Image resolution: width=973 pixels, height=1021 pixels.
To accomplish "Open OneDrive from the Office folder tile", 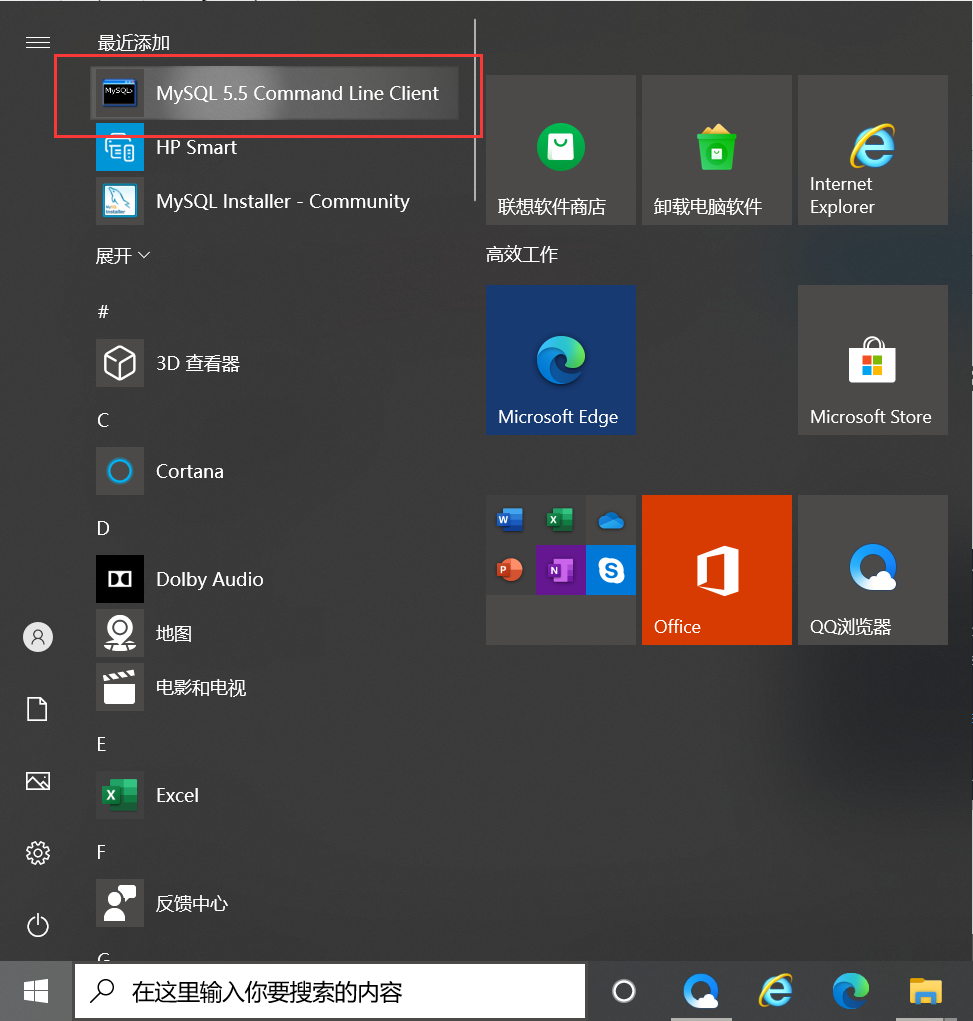I will [611, 520].
